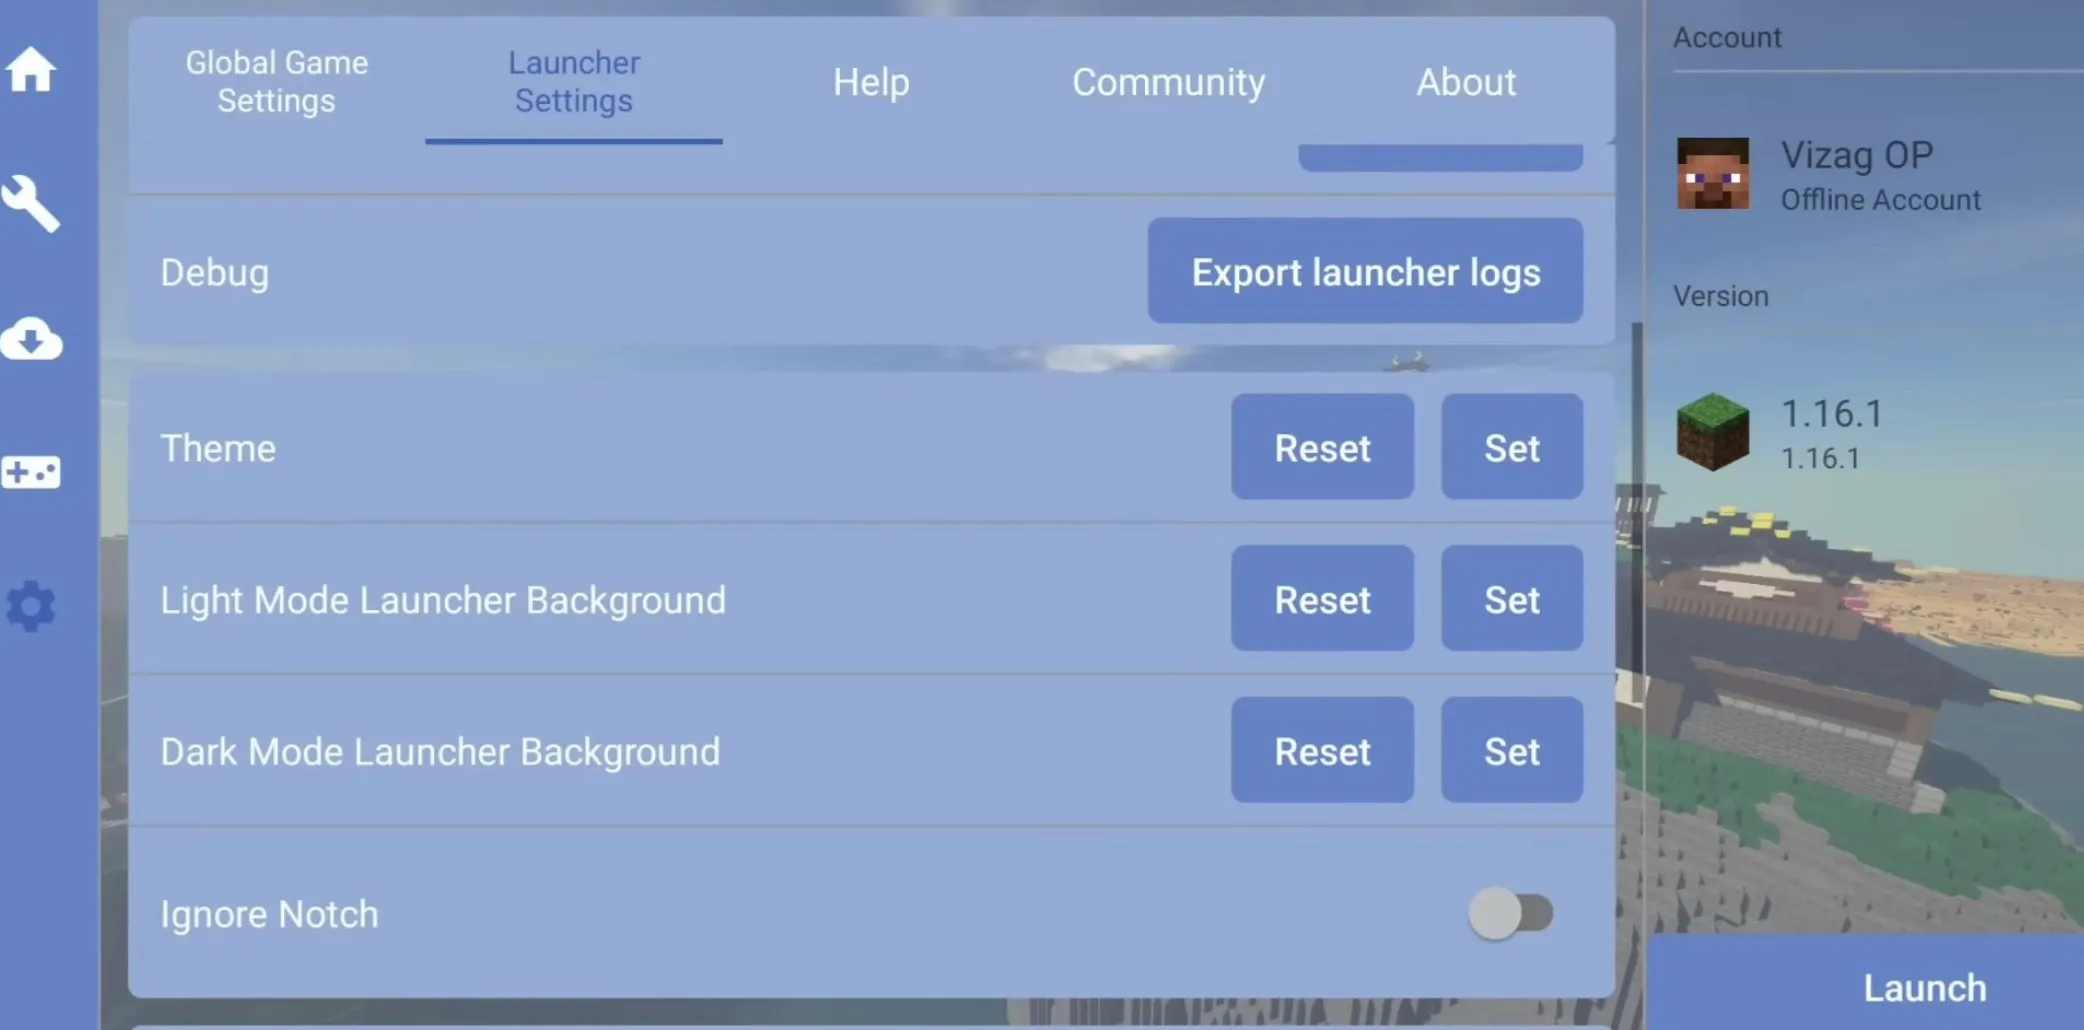Open the wrench manage icon
The height and width of the screenshot is (1030, 2084).
(x=31, y=204)
